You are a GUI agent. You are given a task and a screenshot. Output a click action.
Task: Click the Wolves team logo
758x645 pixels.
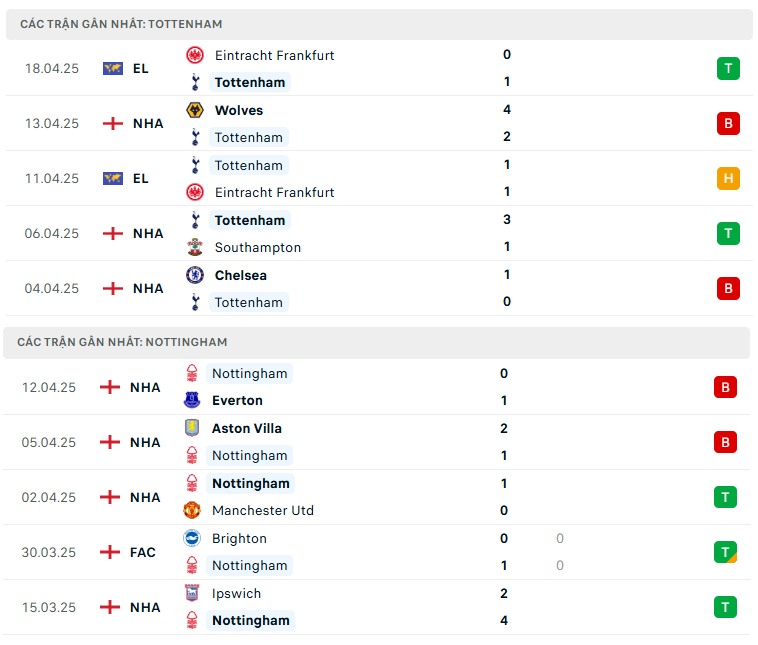pyautogui.click(x=195, y=110)
